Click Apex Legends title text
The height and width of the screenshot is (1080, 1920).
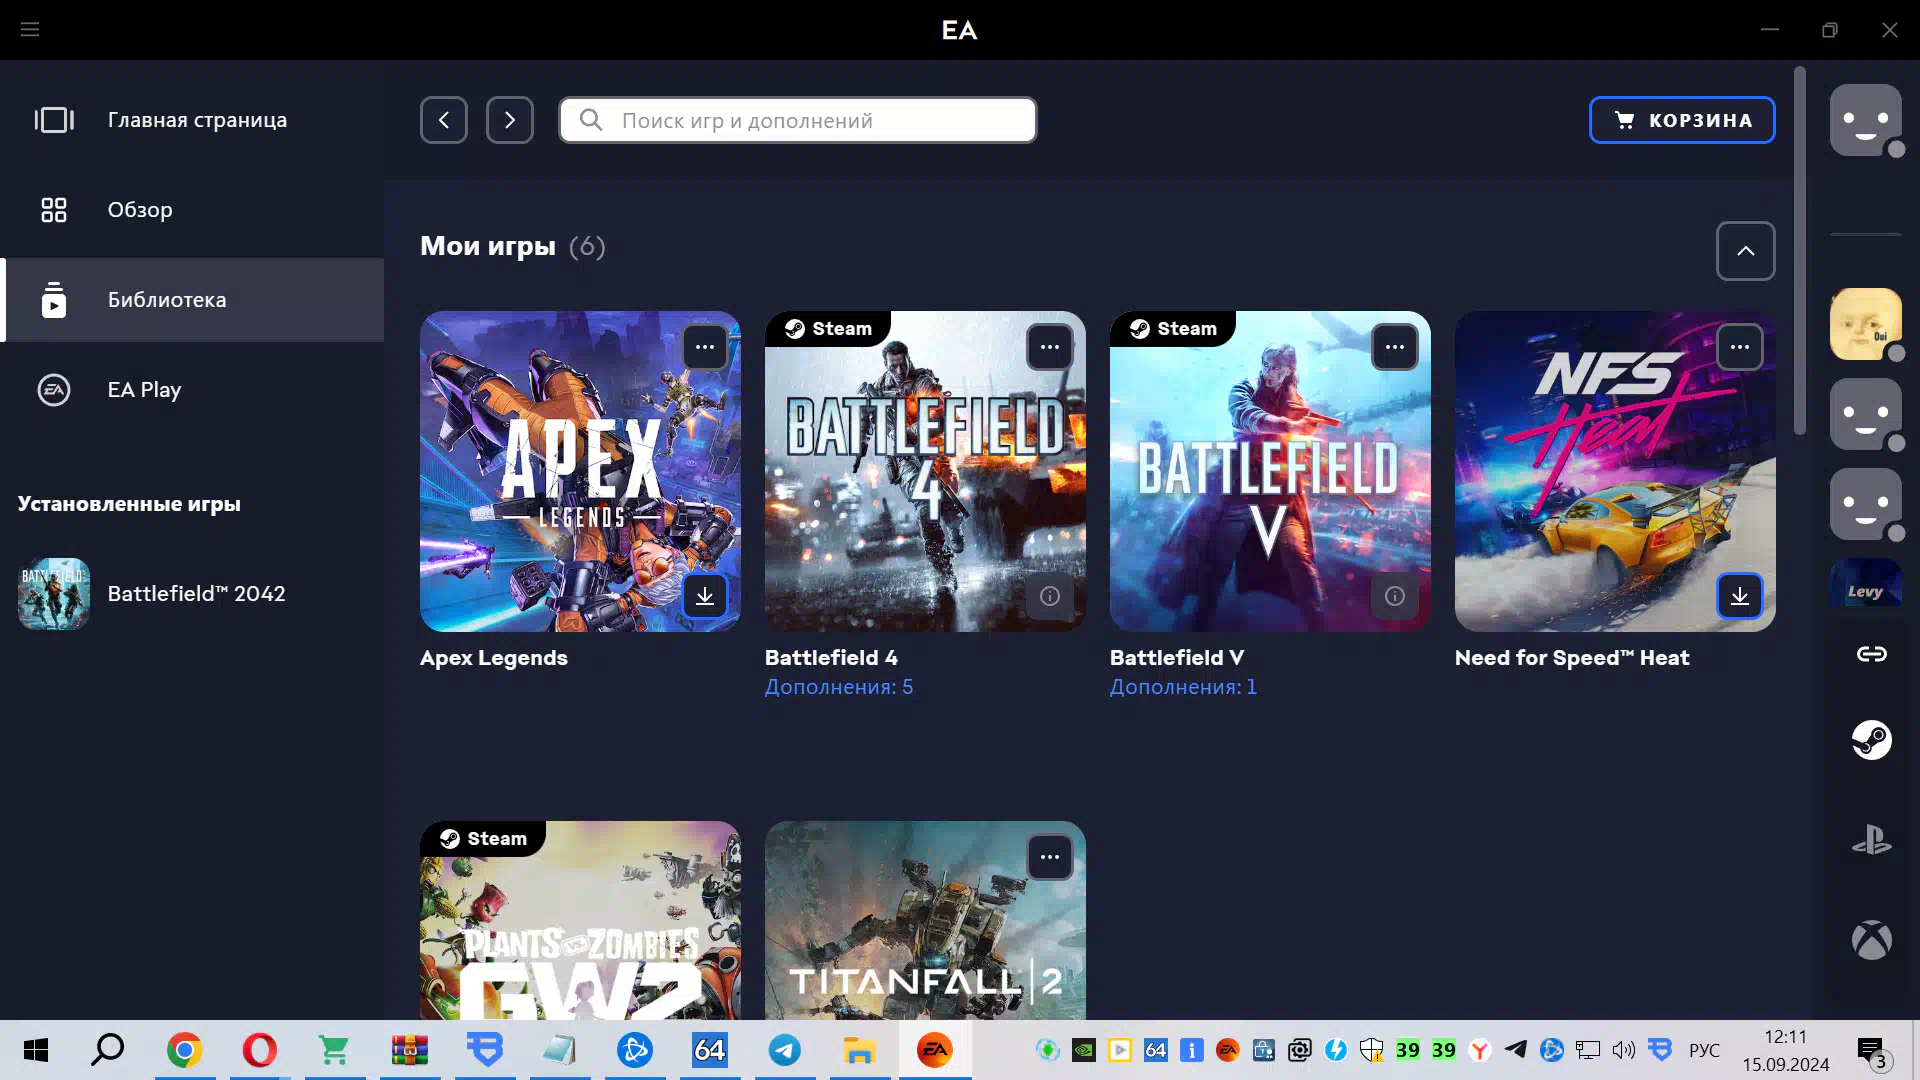click(494, 658)
